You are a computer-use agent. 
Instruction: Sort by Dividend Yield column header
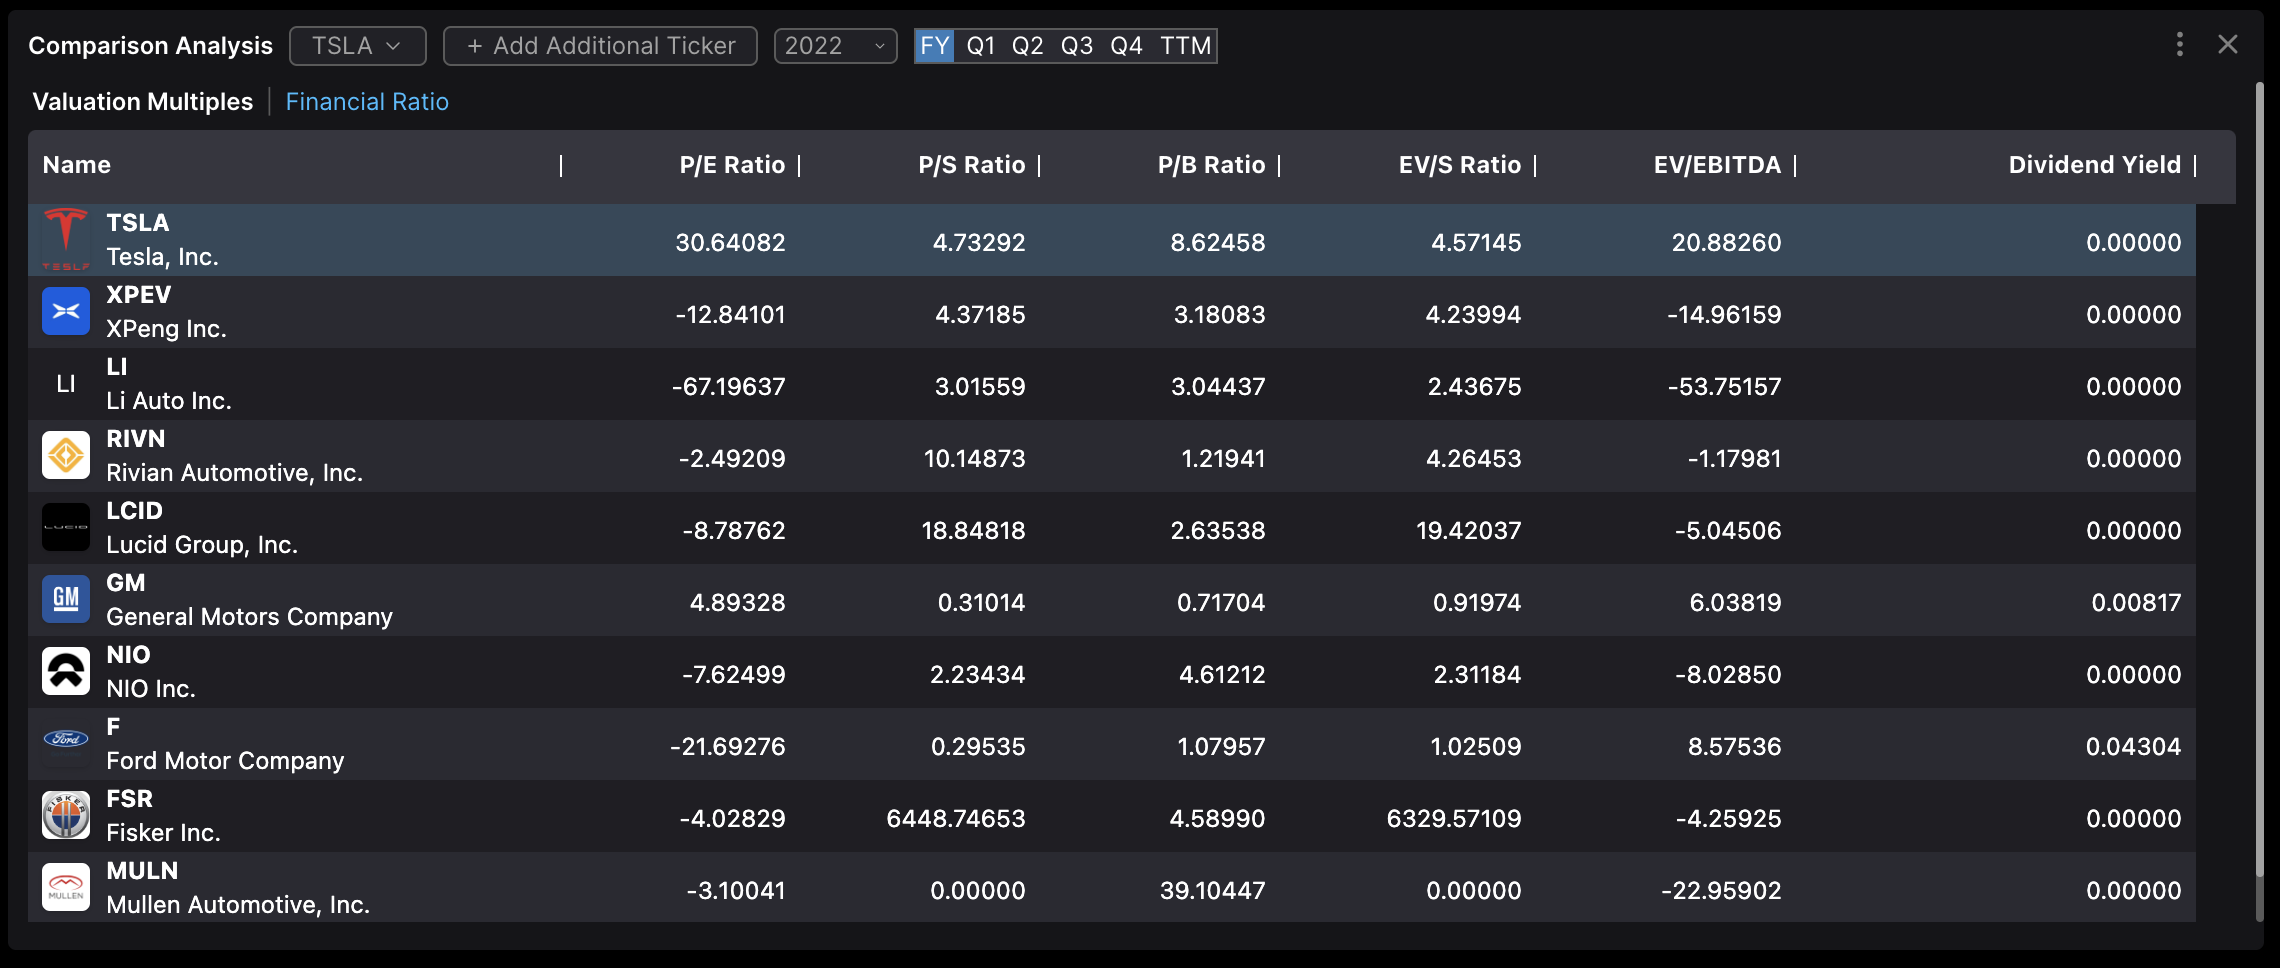click(x=2095, y=165)
